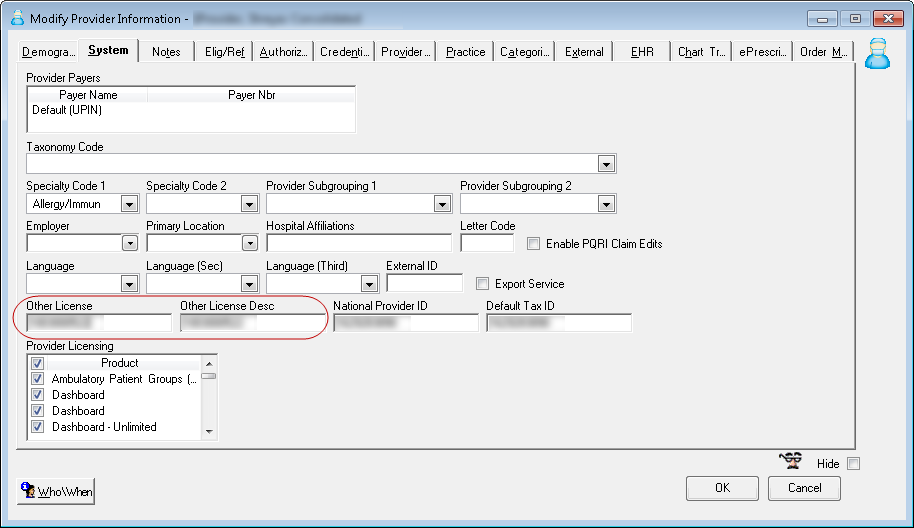Open the ePrescribing tab

pos(762,52)
